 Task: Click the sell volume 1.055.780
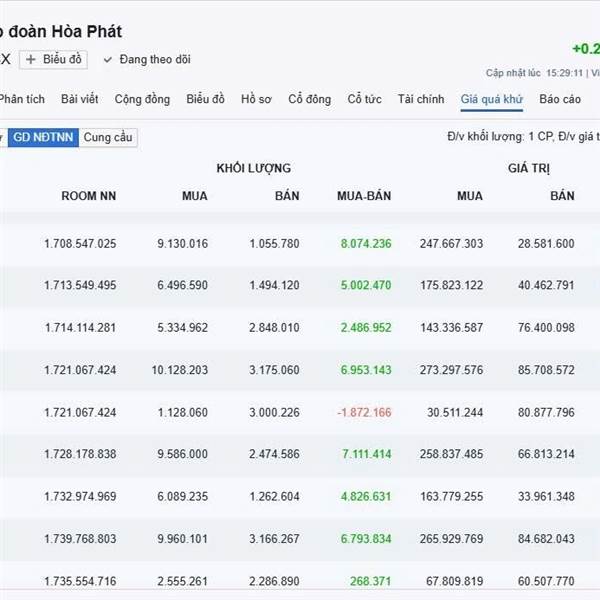click(274, 244)
